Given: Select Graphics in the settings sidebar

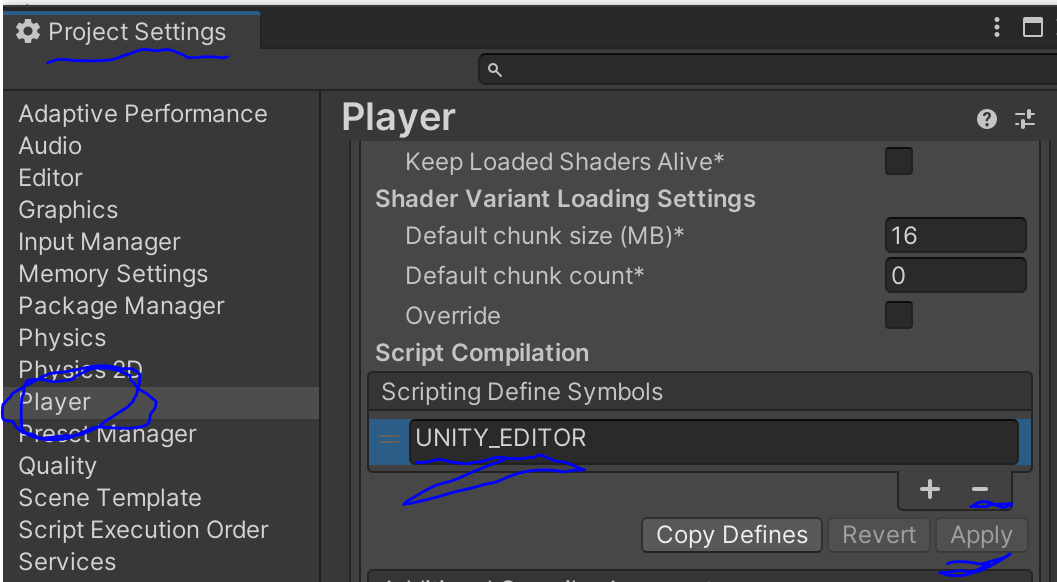Looking at the screenshot, I should coord(67,209).
